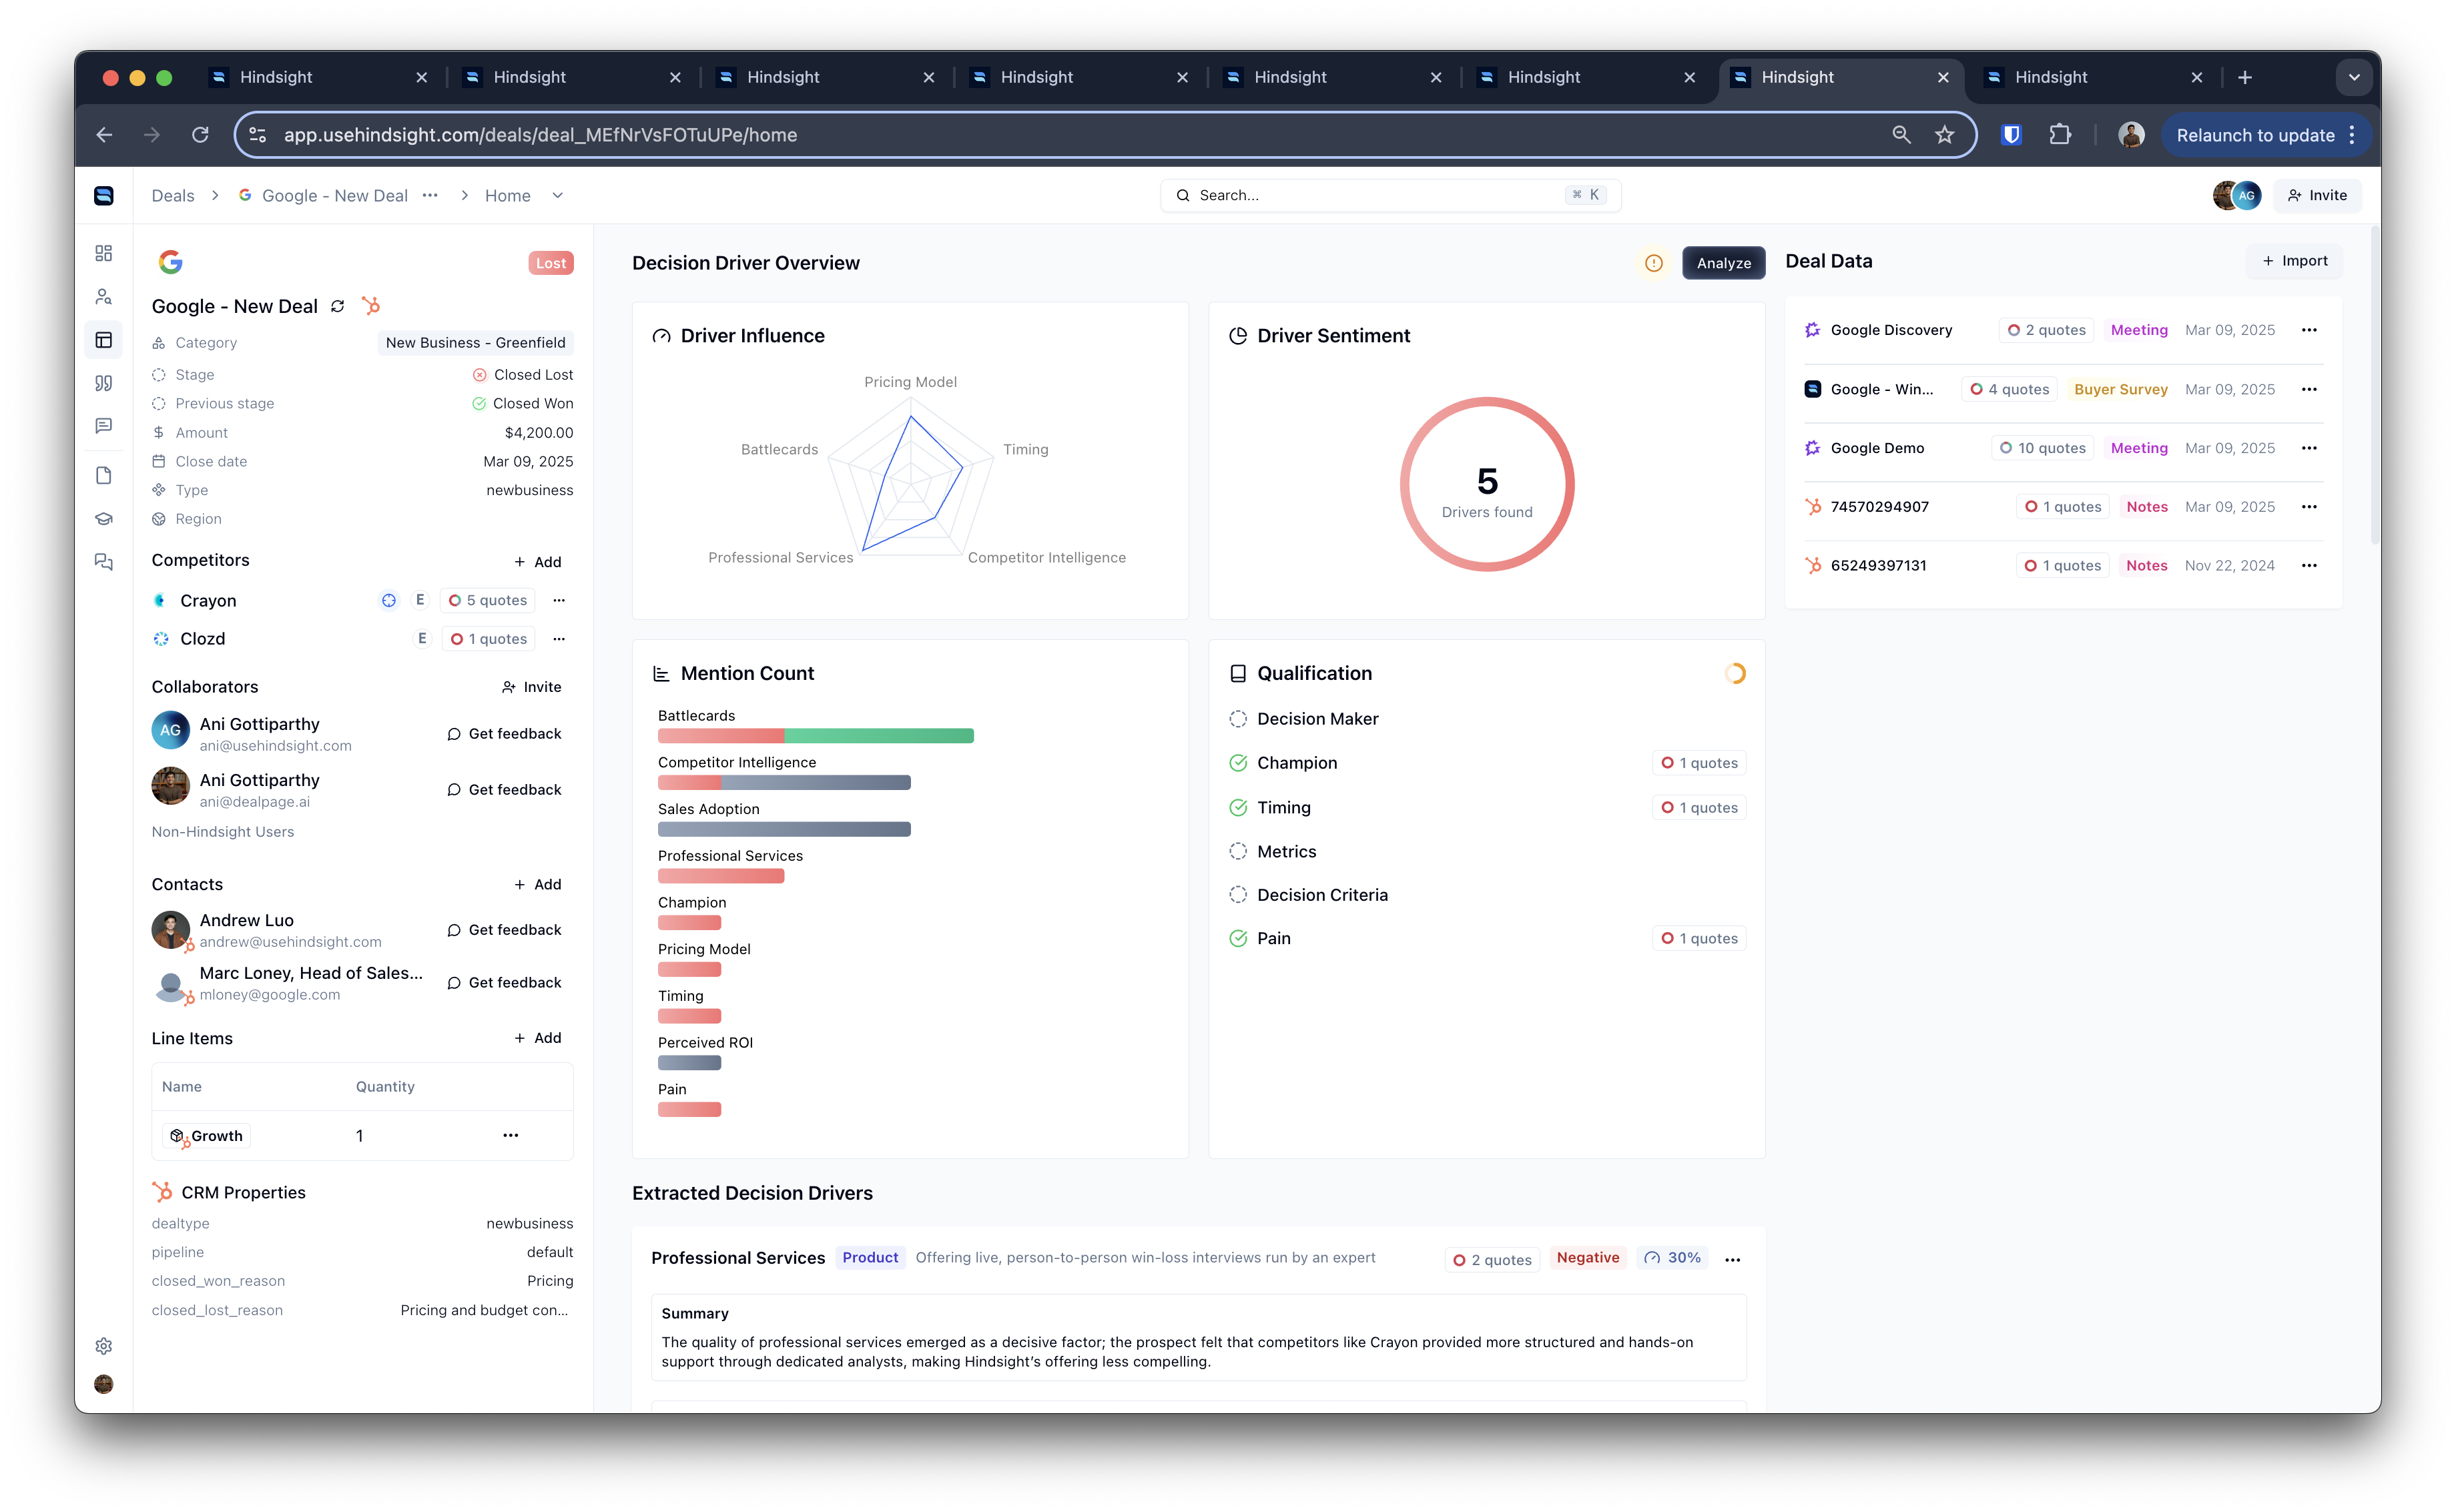The height and width of the screenshot is (1512, 2456).
Task: Click the Analyze button
Action: (x=1724, y=263)
